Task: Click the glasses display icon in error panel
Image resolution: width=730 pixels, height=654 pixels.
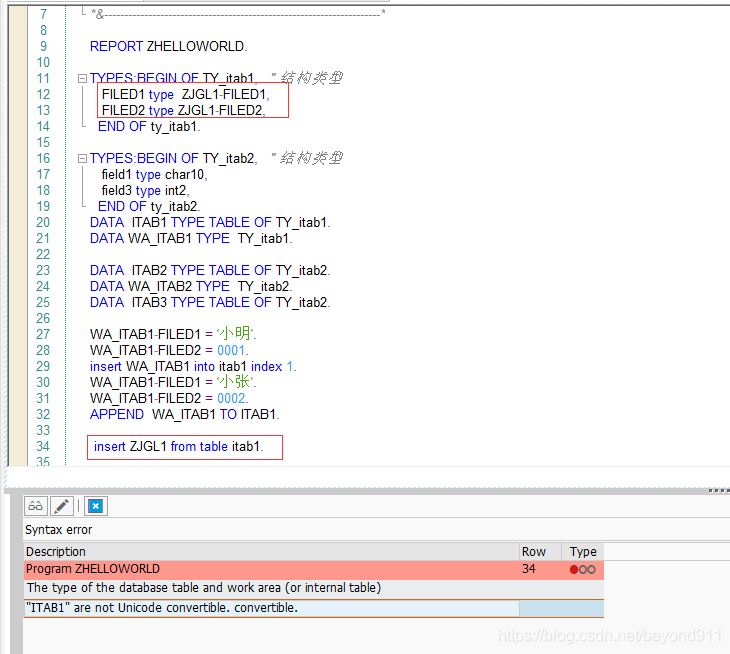Action: (35, 506)
